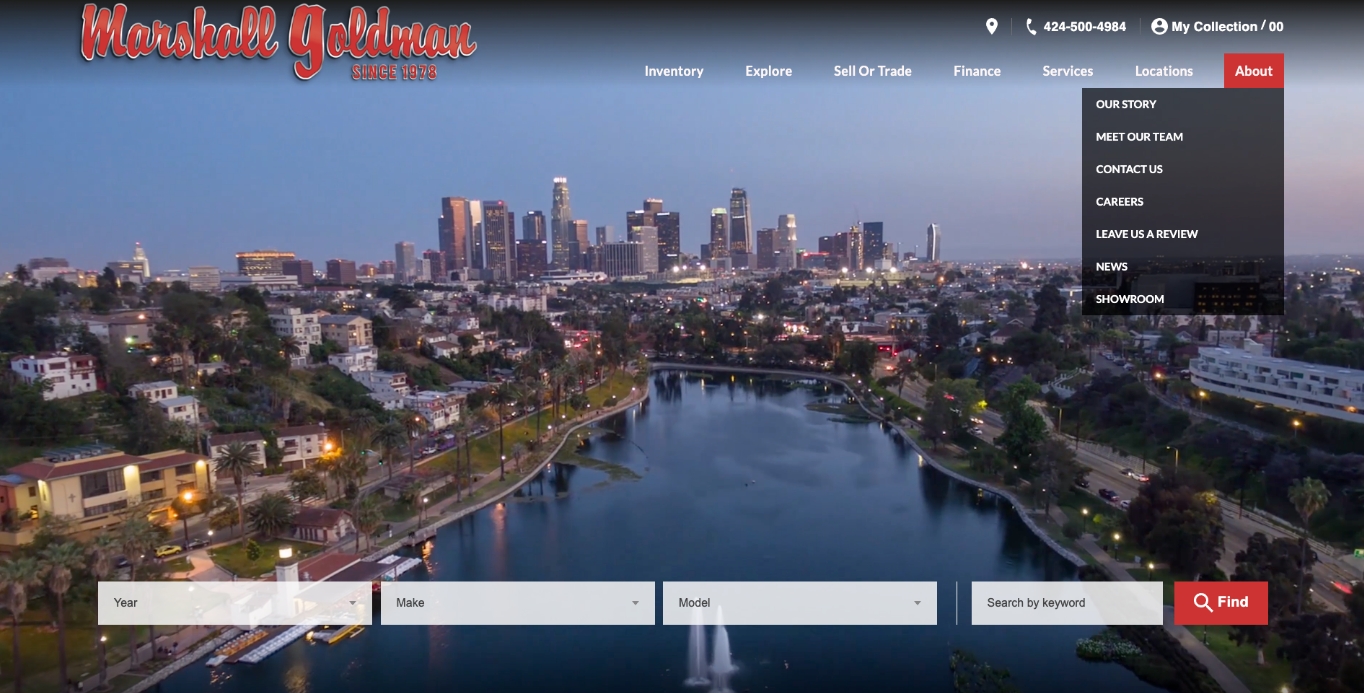Click the highlighted About menu
Image resolution: width=1364 pixels, height=693 pixels.
tap(1254, 71)
